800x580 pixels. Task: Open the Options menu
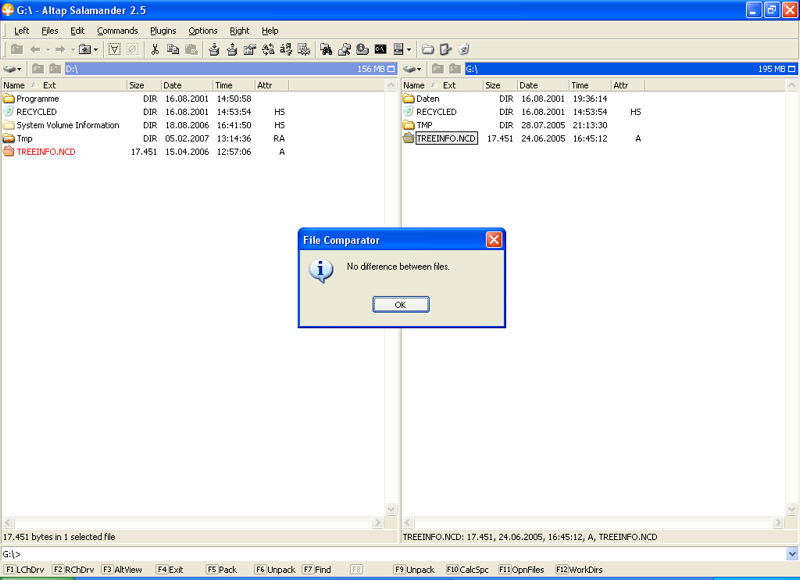(x=203, y=31)
